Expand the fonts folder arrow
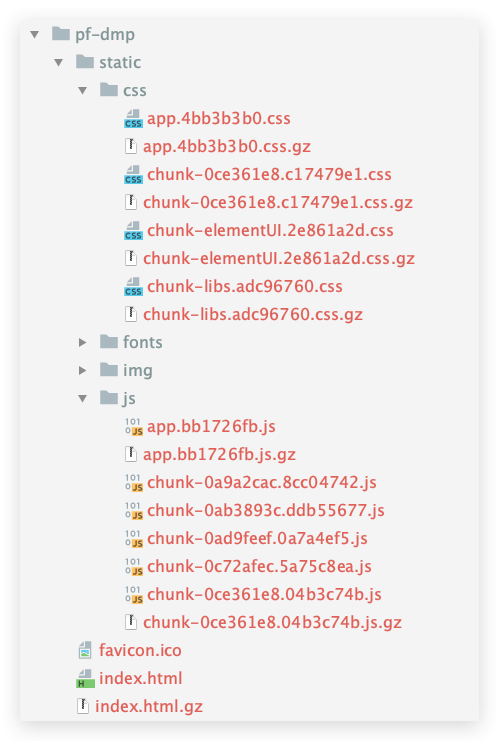The width and height of the screenshot is (499, 741). point(83,342)
